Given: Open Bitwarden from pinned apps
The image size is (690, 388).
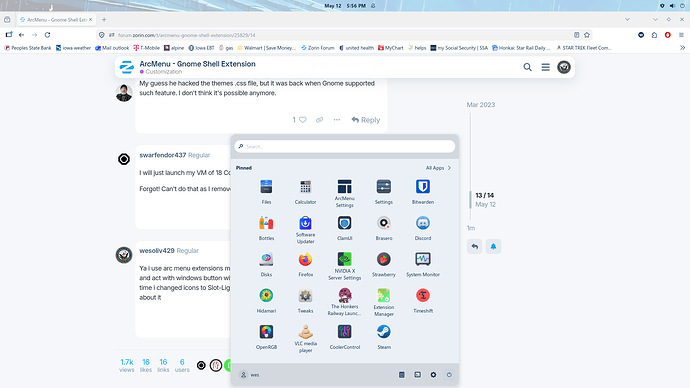Looking at the screenshot, I should [422, 191].
